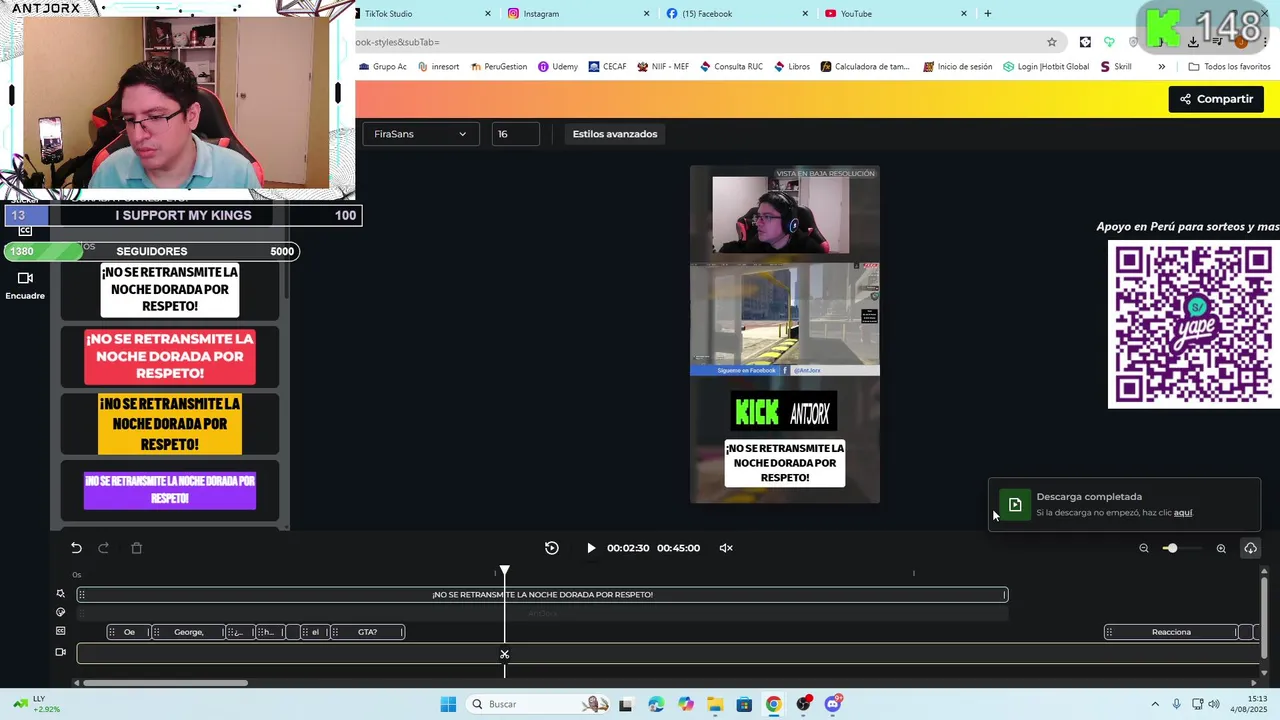Choose the purple background caption style

coord(170,490)
